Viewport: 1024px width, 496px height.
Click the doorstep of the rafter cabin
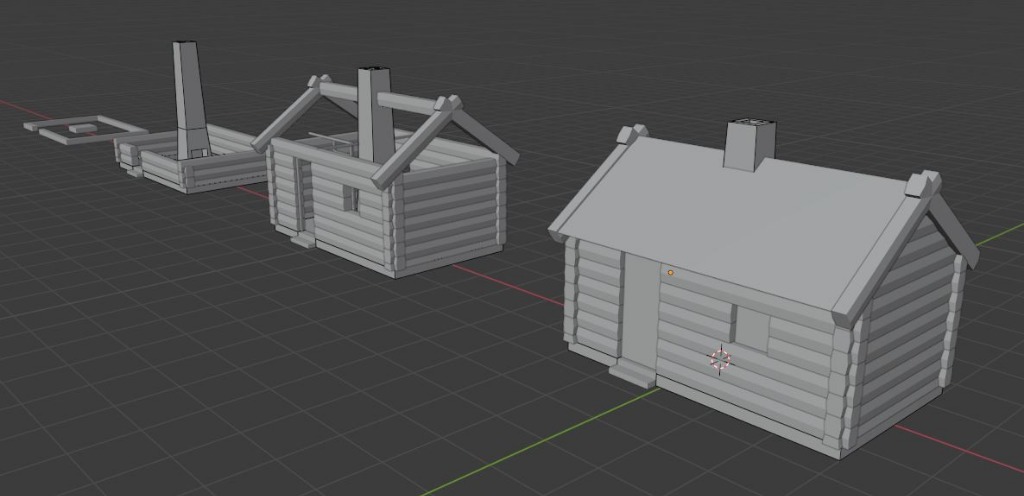tap(301, 240)
